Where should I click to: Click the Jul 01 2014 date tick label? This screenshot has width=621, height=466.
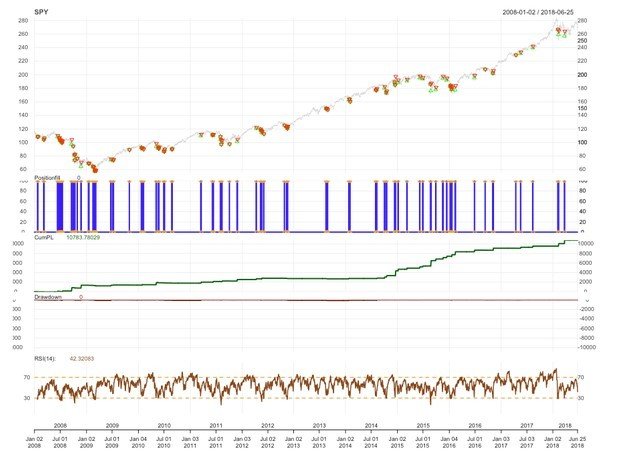(x=371, y=442)
